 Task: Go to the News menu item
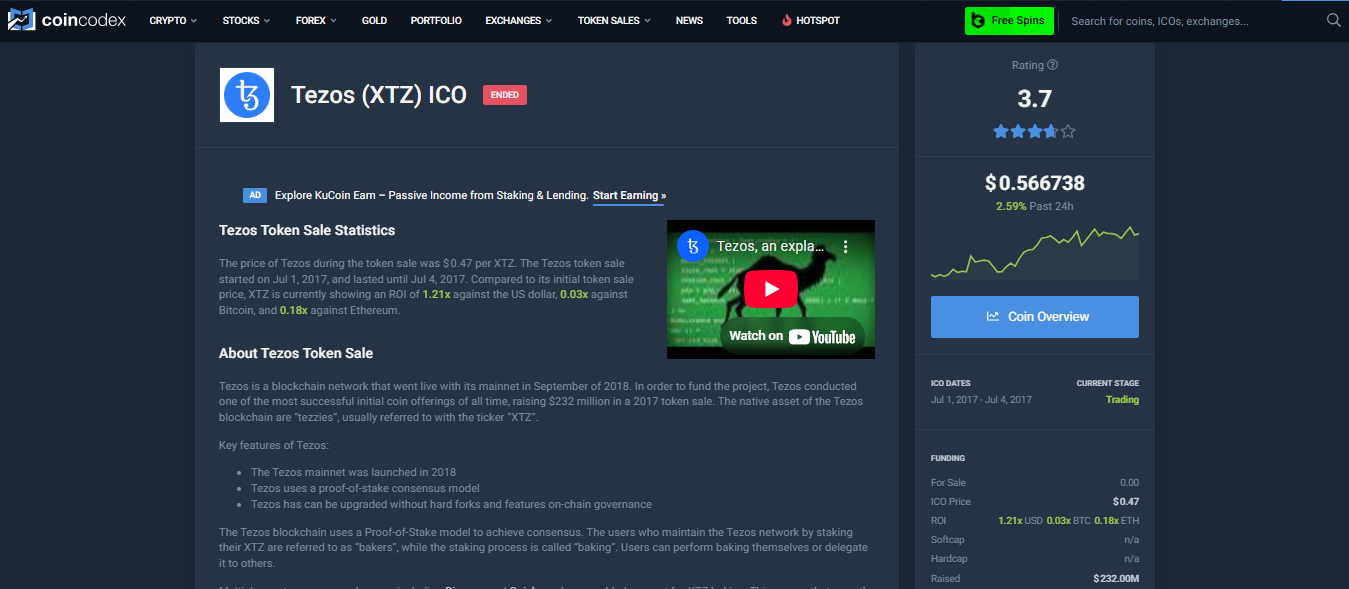[x=689, y=20]
